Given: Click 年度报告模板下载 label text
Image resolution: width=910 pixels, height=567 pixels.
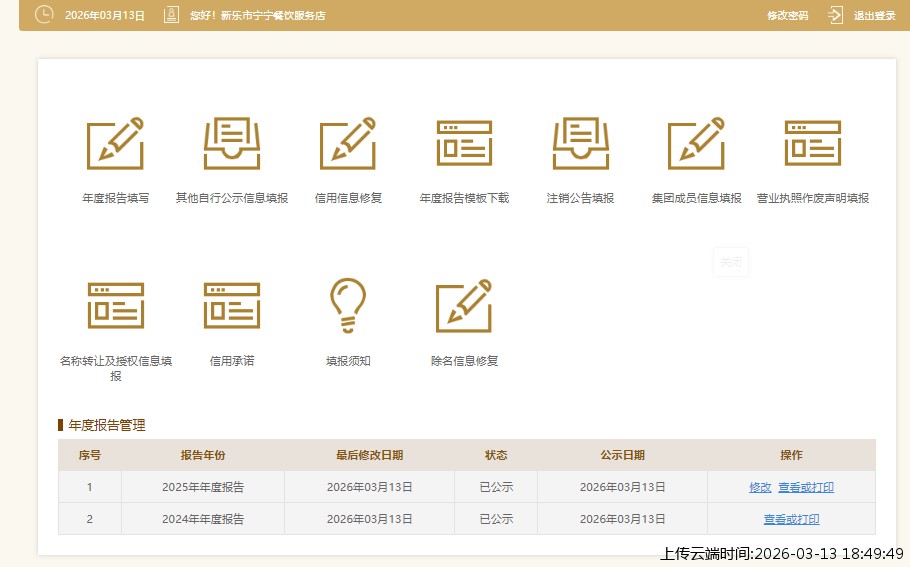Looking at the screenshot, I should (x=464, y=198).
